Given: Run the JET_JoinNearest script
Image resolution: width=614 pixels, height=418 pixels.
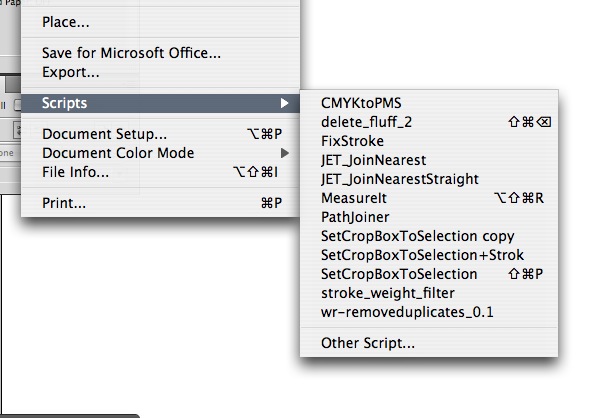Looking at the screenshot, I should (x=429, y=160).
